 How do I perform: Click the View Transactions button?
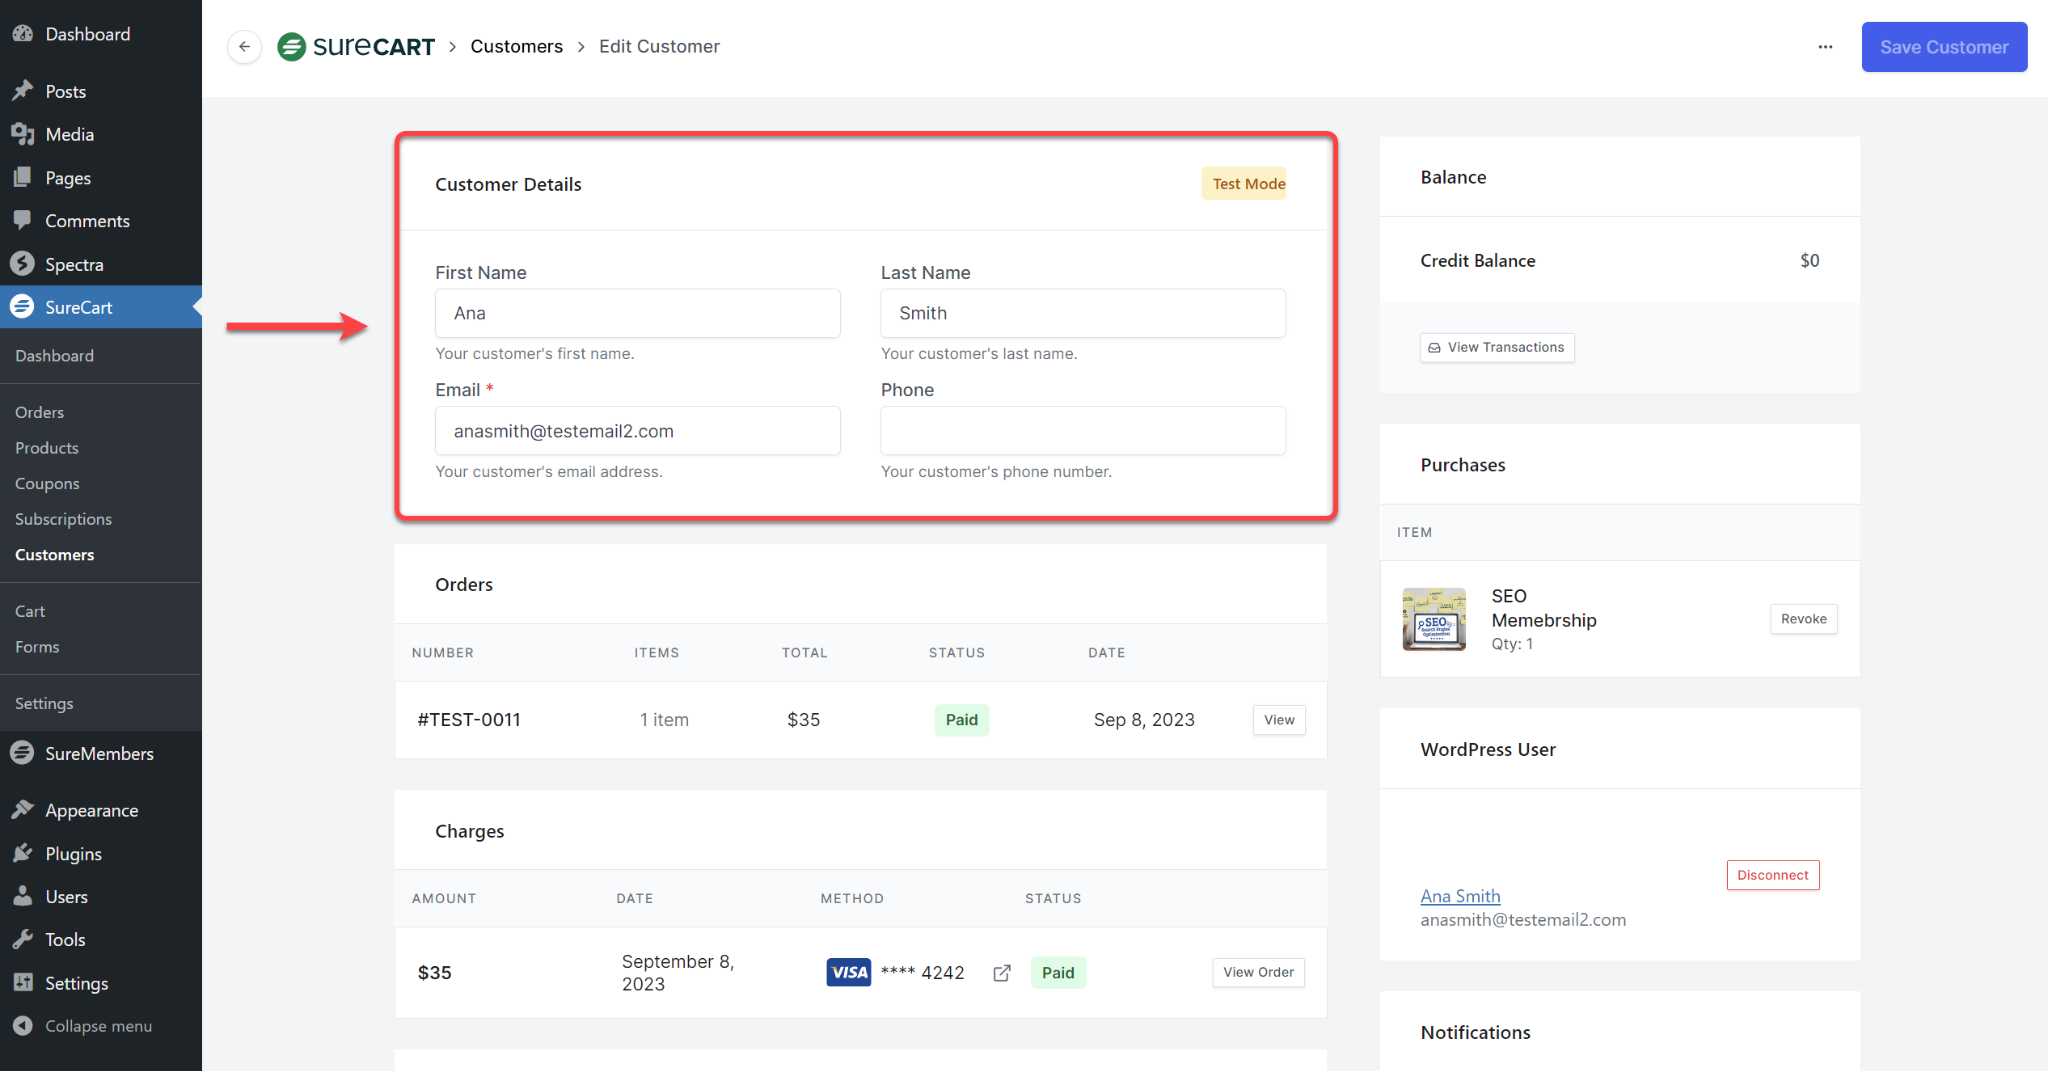1496,347
